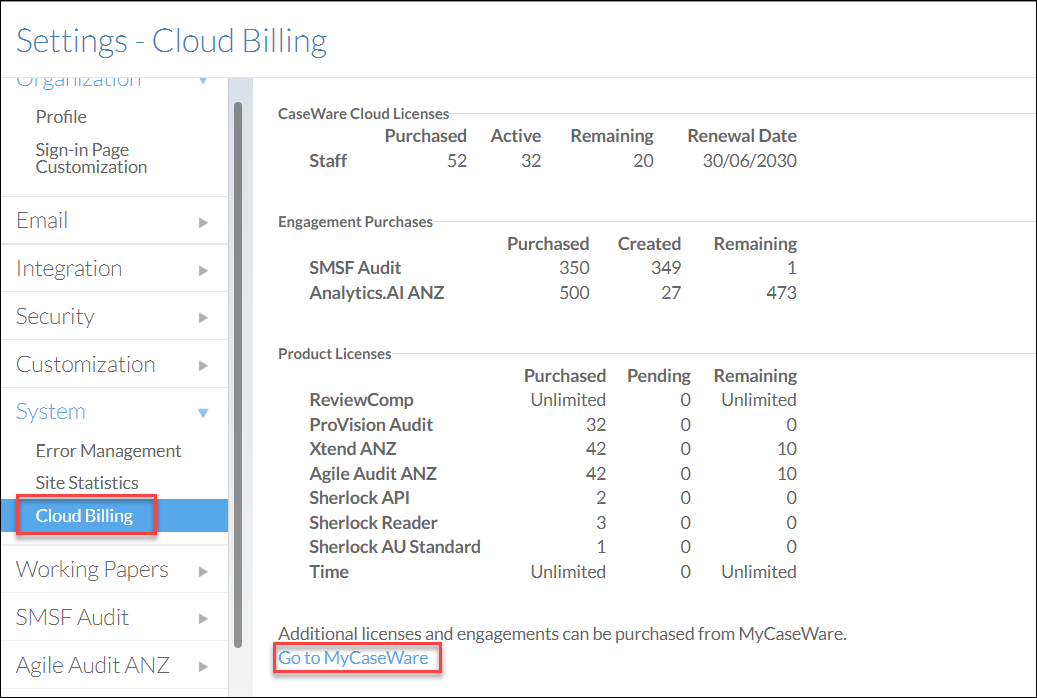Expand the Customization section arrow

pos(203,365)
